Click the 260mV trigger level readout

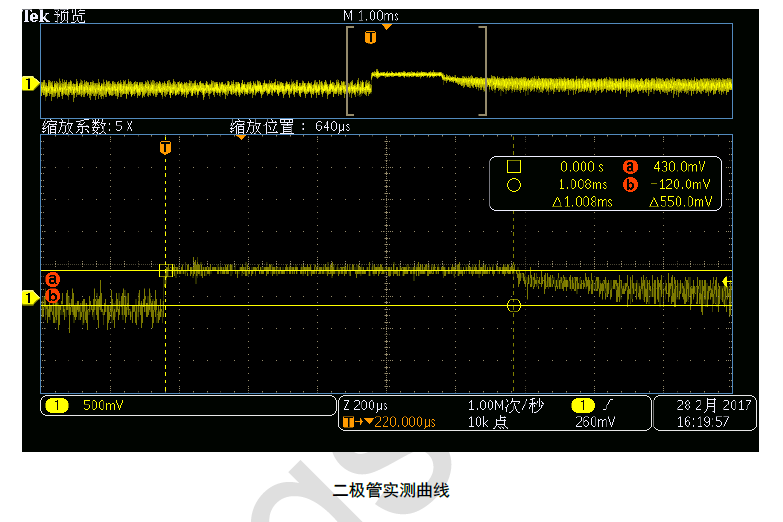tap(594, 422)
